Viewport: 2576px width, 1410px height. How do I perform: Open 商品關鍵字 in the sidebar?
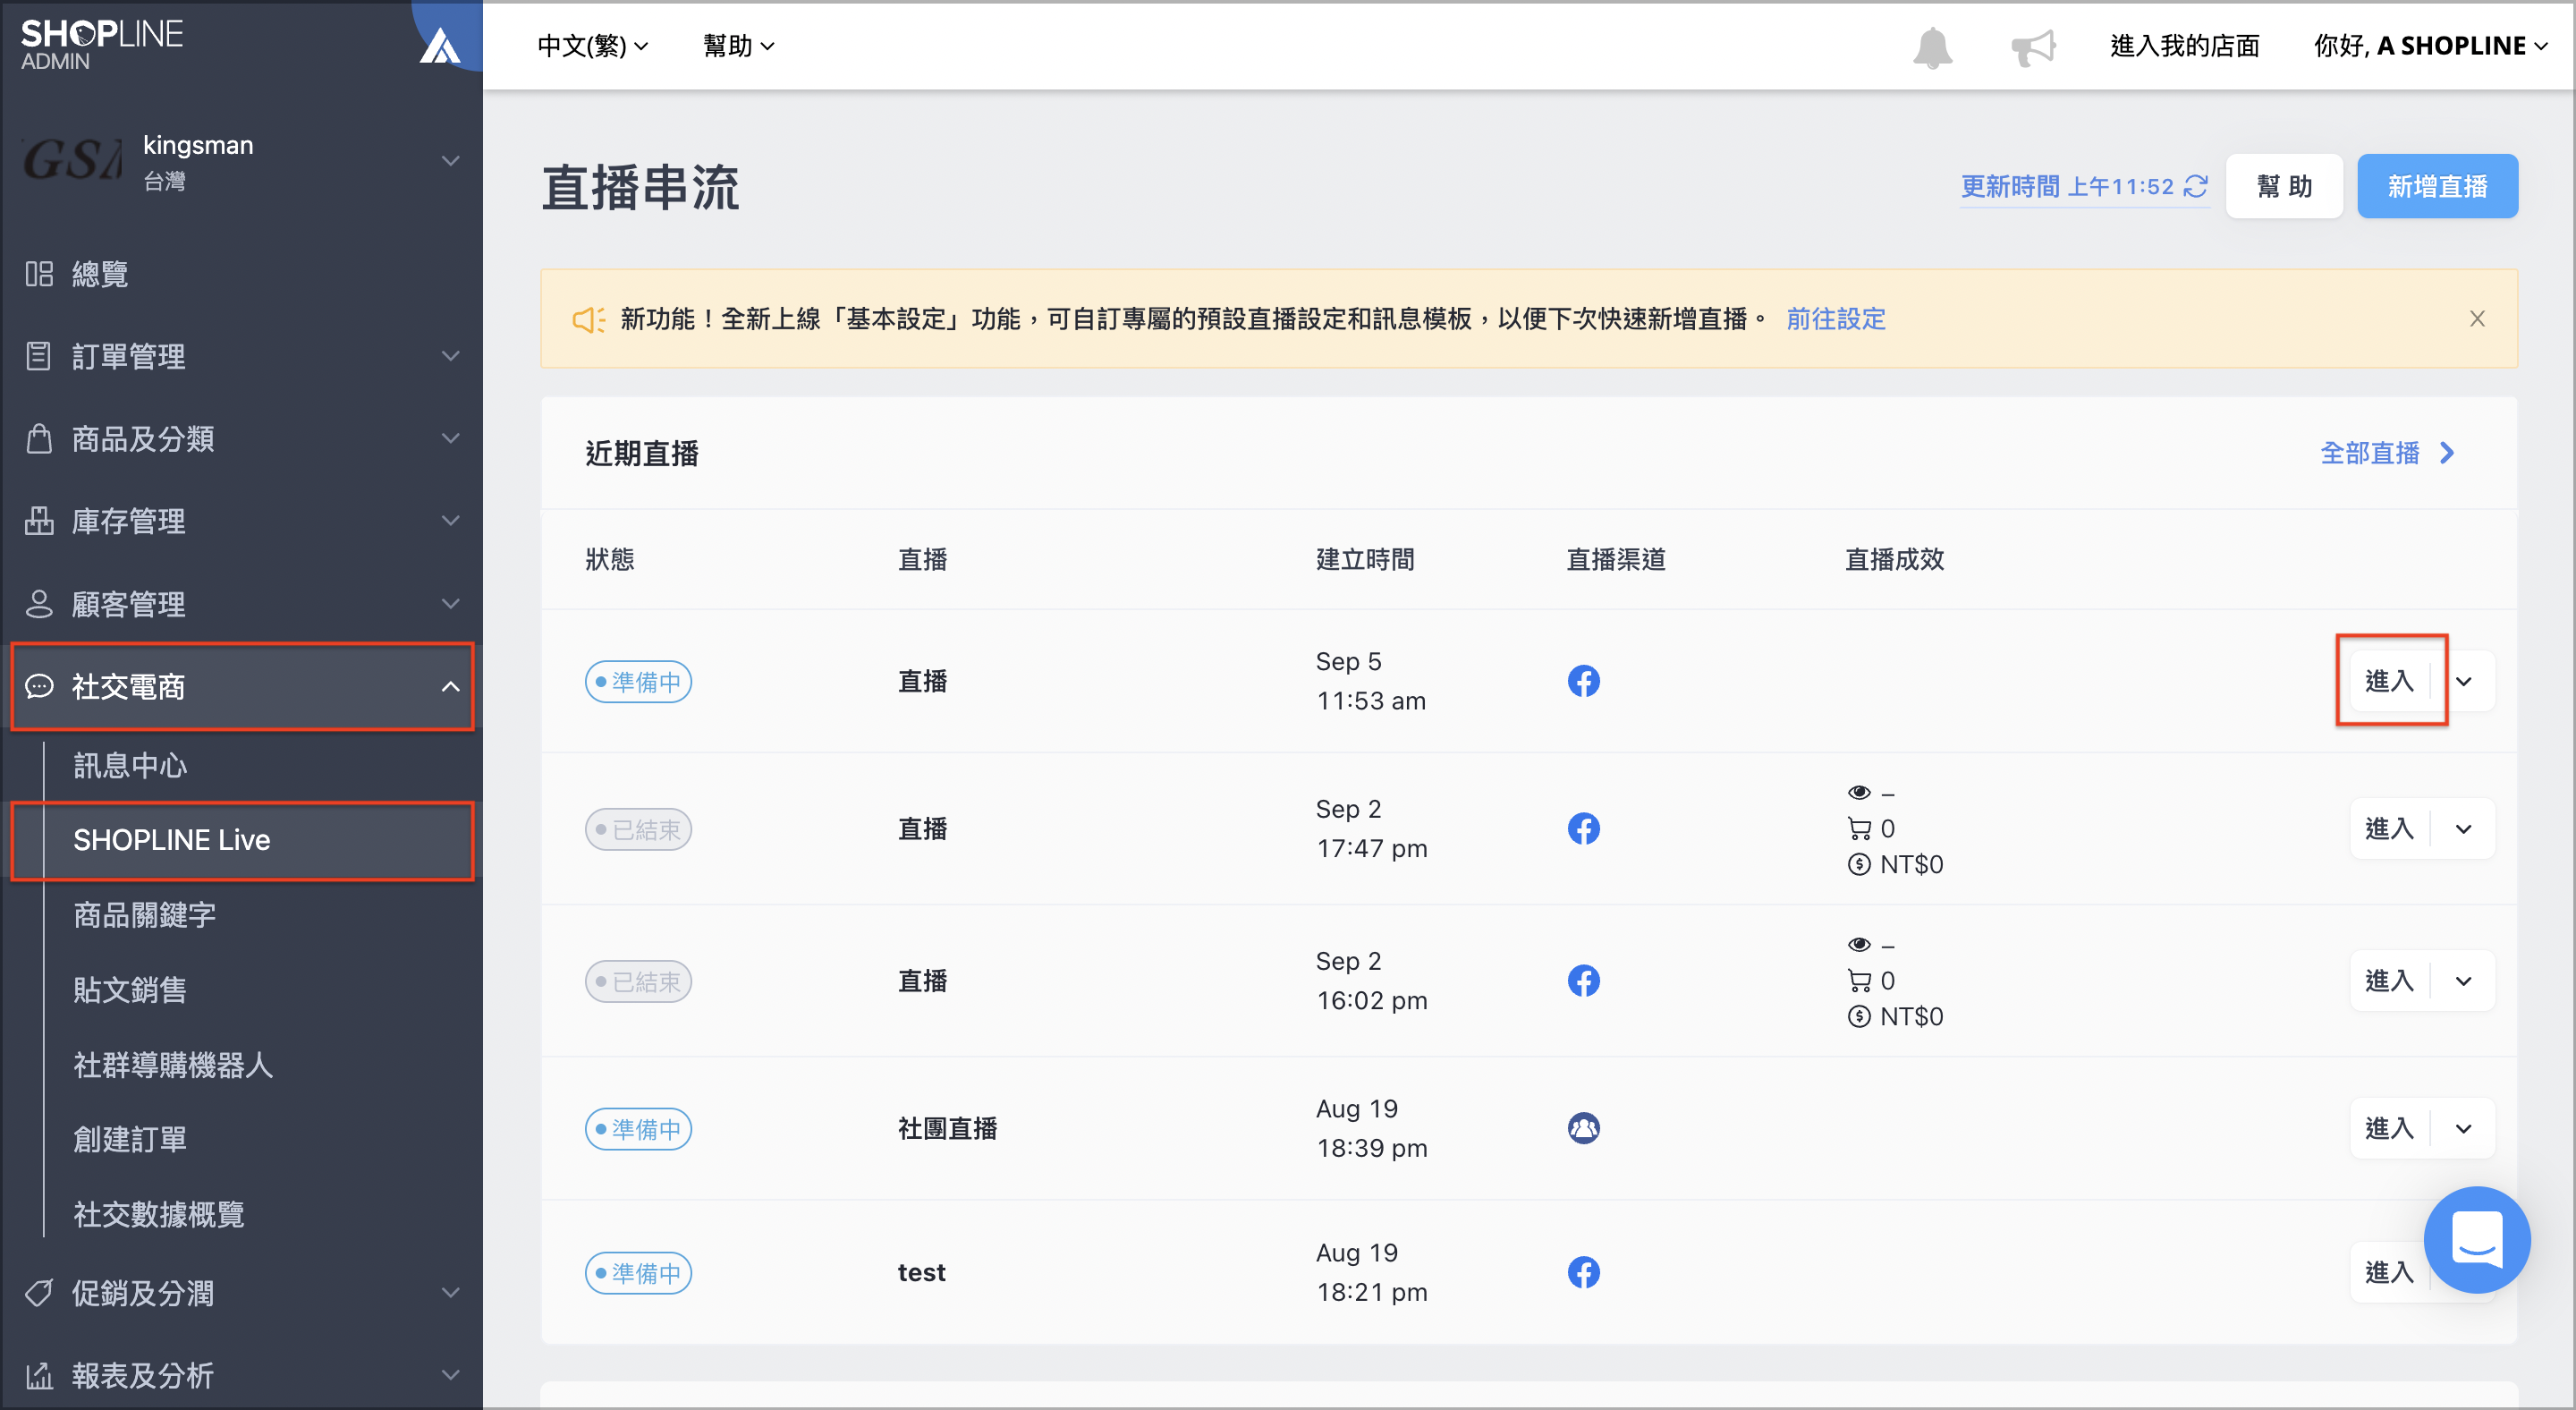(145, 915)
